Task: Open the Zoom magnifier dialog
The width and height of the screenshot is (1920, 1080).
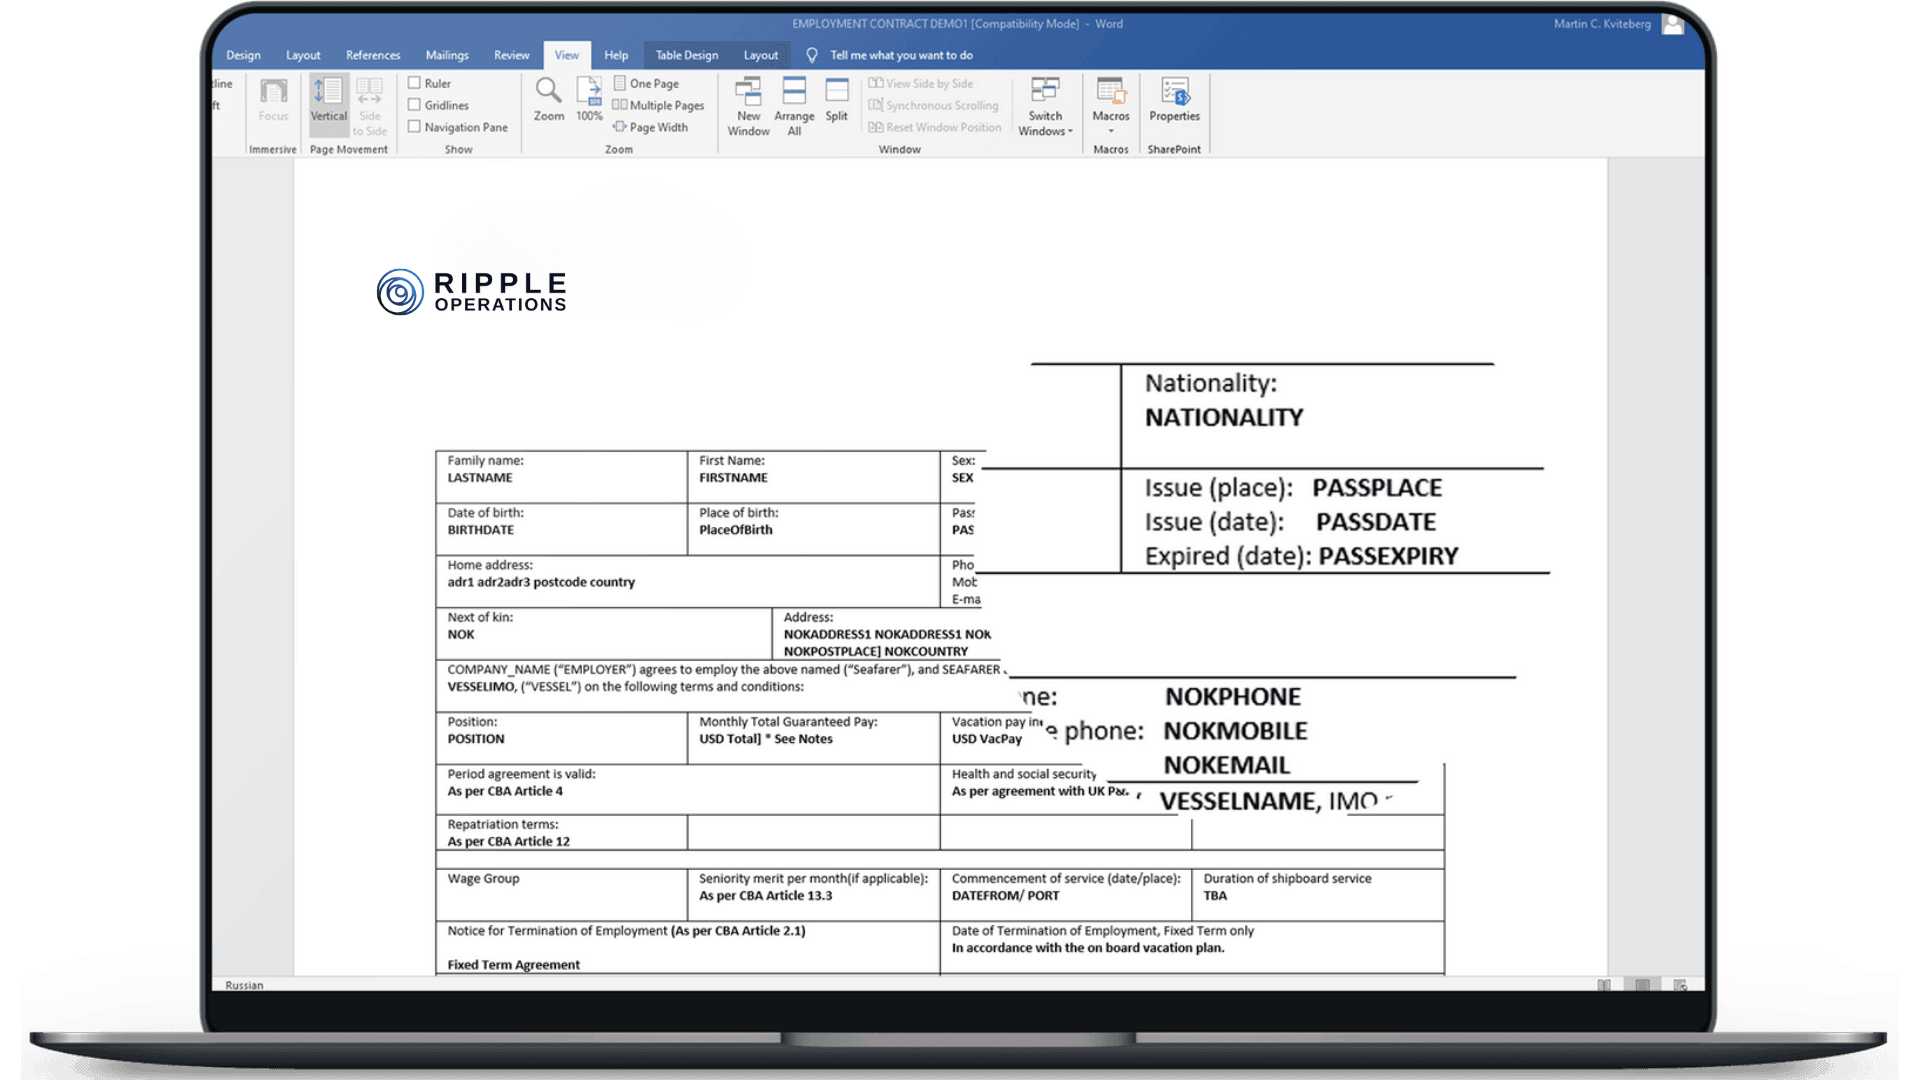Action: pyautogui.click(x=548, y=100)
